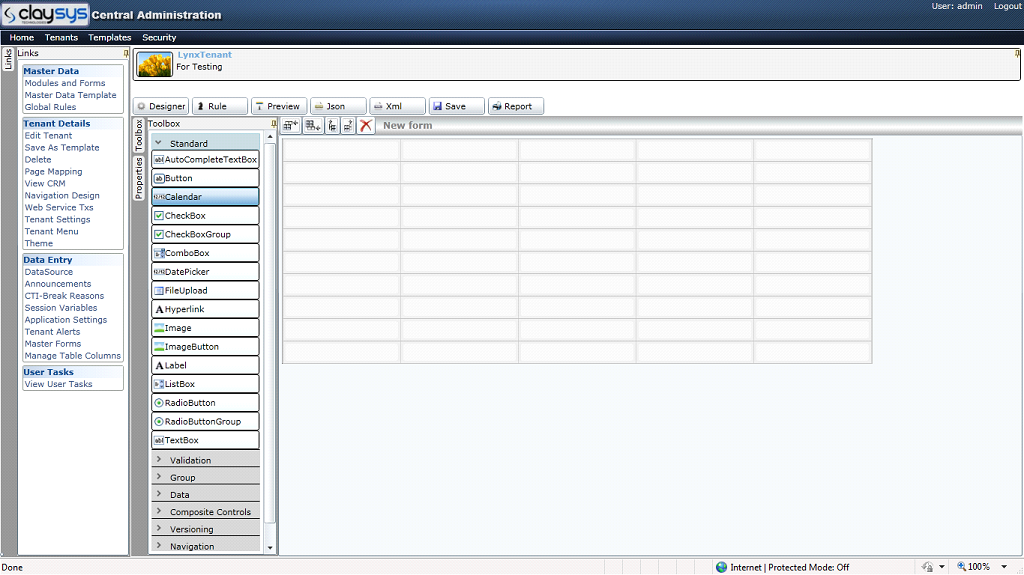This screenshot has height=575, width=1024.
Task: Select the FileUpload control in Toolbox
Action: click(x=205, y=290)
